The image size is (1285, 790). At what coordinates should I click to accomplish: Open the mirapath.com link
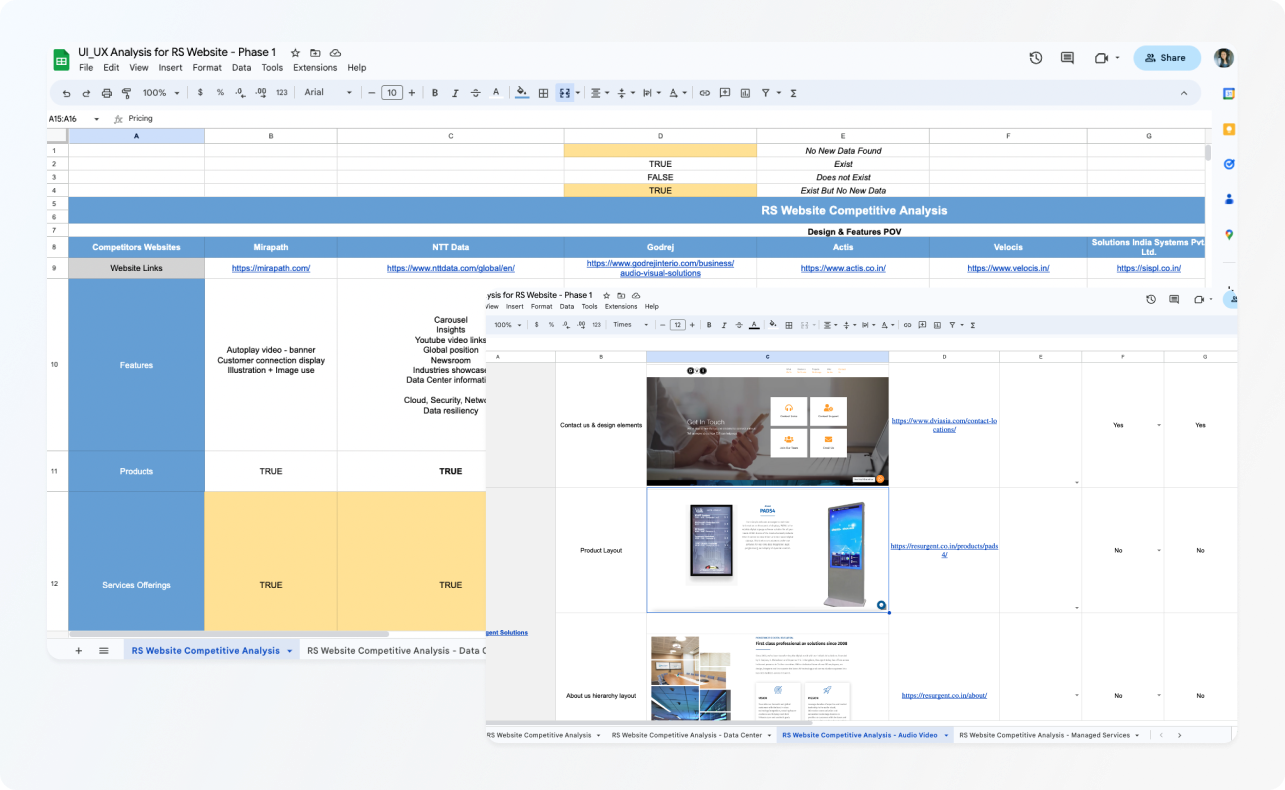(x=270, y=268)
